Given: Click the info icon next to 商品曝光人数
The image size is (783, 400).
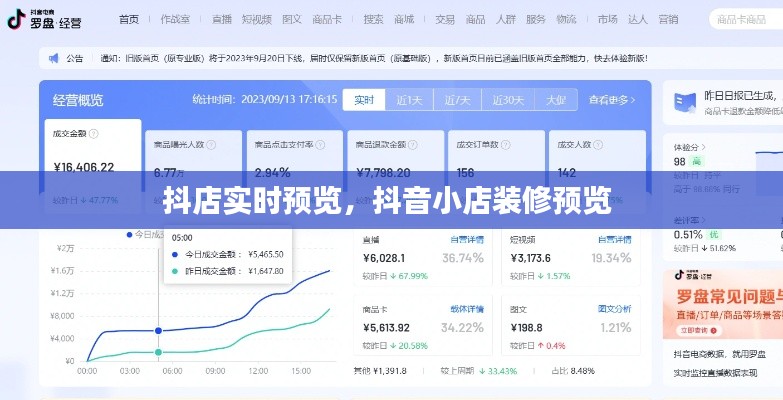Looking at the screenshot, I should click(x=212, y=144).
